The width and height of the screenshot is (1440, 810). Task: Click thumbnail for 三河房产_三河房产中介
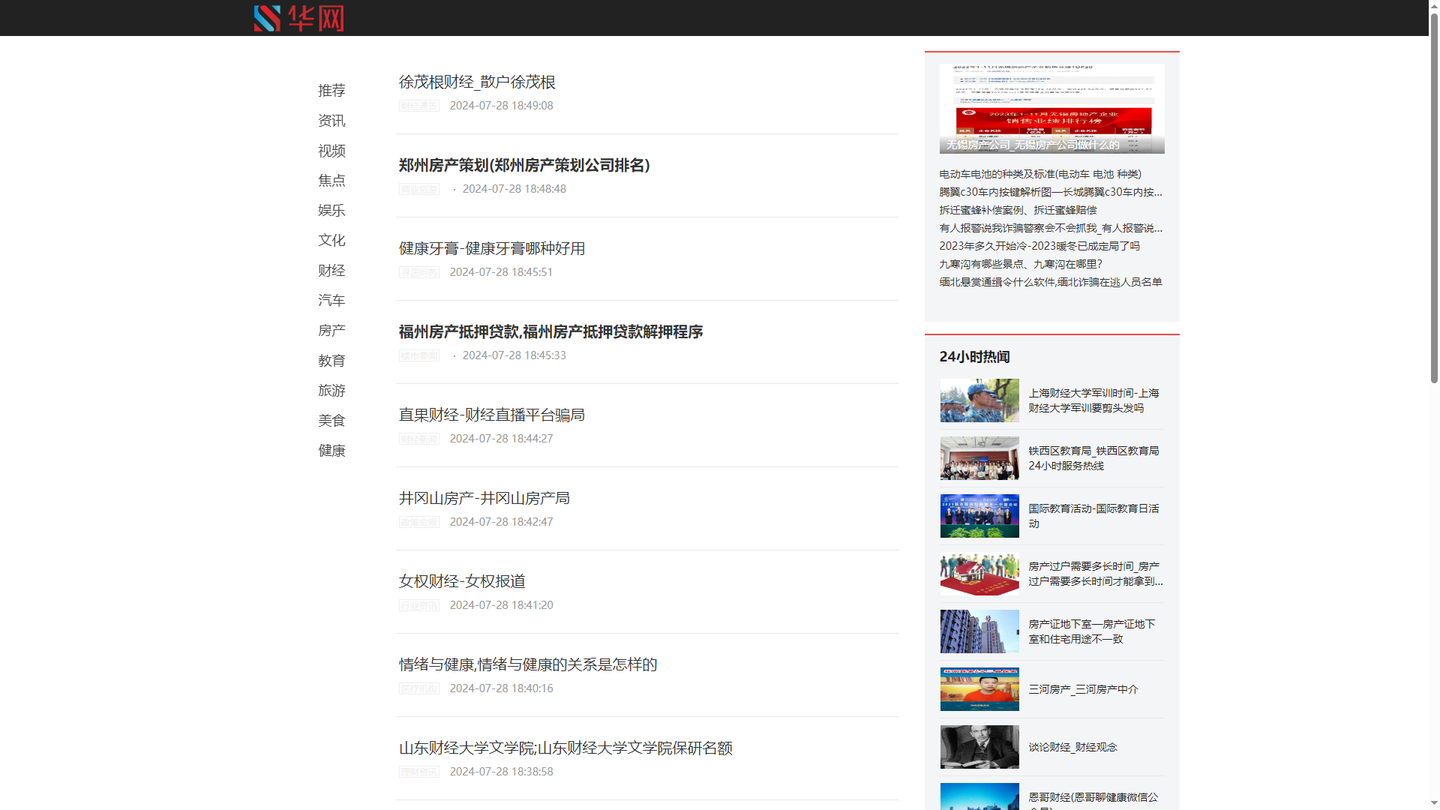point(980,689)
